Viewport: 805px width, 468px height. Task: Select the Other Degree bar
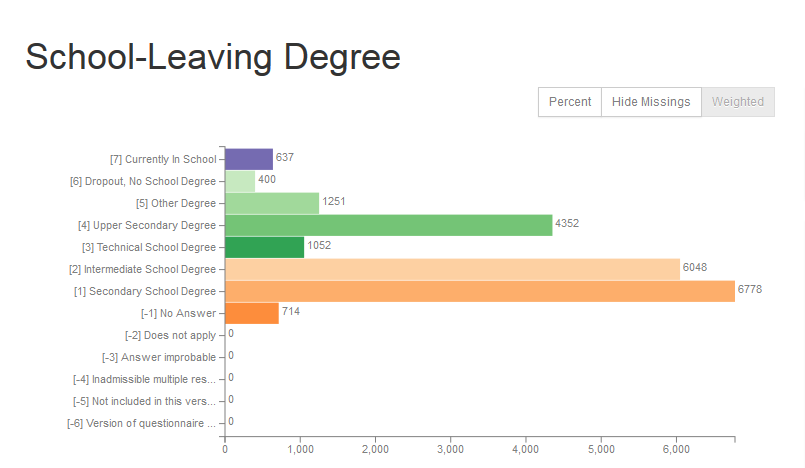tap(272, 203)
